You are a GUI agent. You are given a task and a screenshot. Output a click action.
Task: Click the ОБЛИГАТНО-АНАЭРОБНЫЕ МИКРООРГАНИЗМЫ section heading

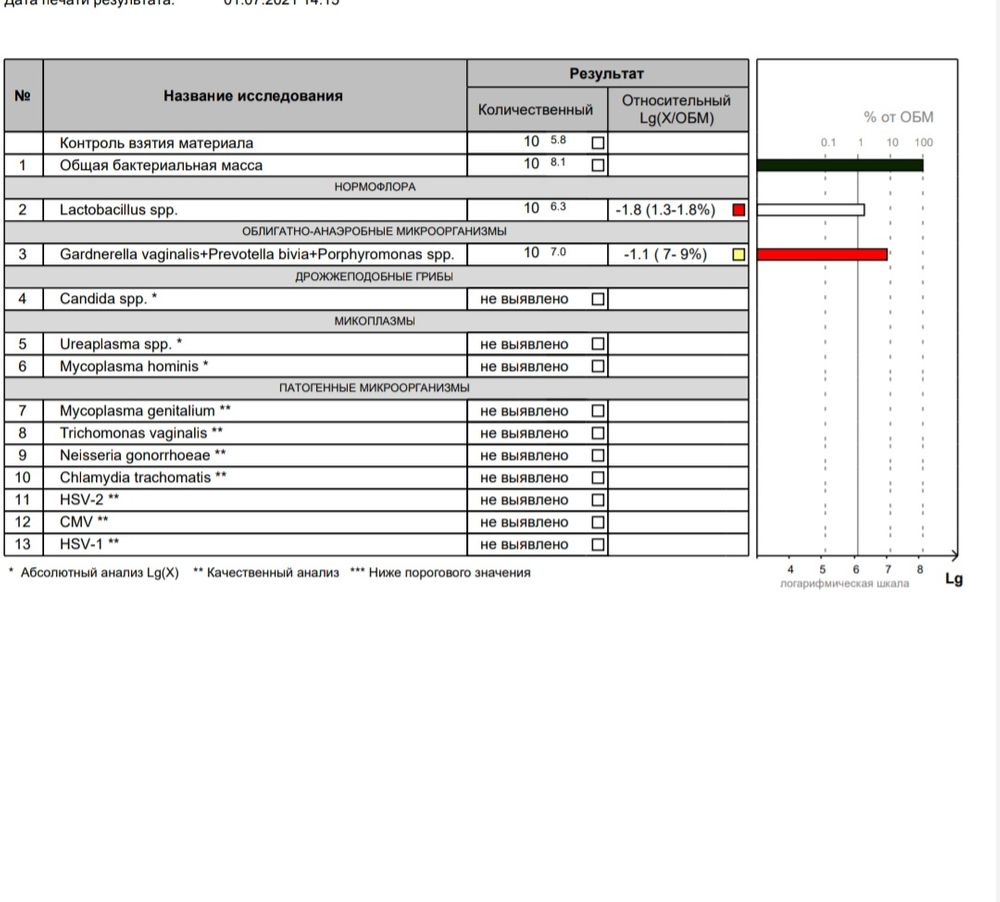[374, 232]
